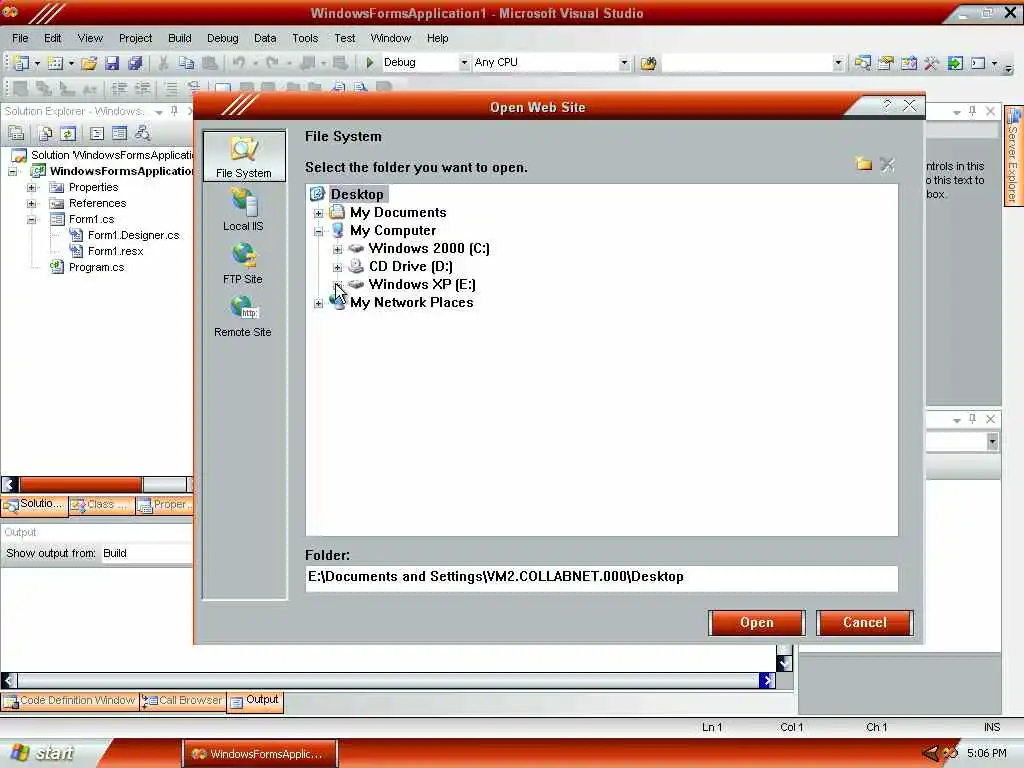This screenshot has height=768, width=1024.
Task: Switch to Call Browser tab
Action: point(183,701)
